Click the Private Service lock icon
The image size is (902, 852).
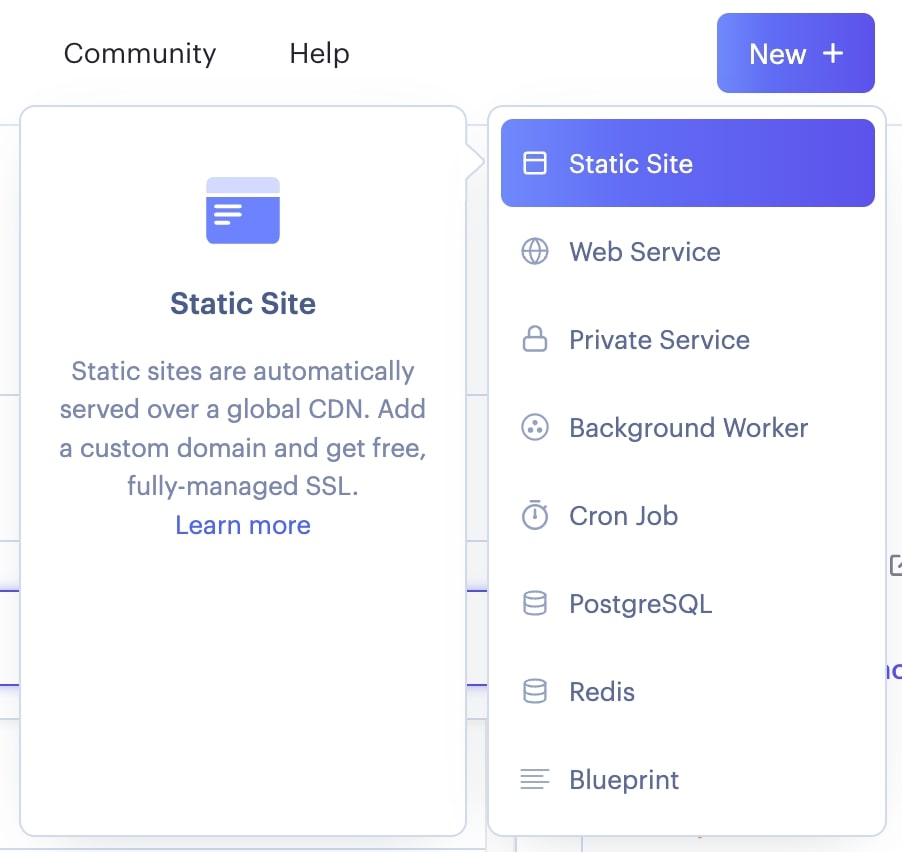535,340
